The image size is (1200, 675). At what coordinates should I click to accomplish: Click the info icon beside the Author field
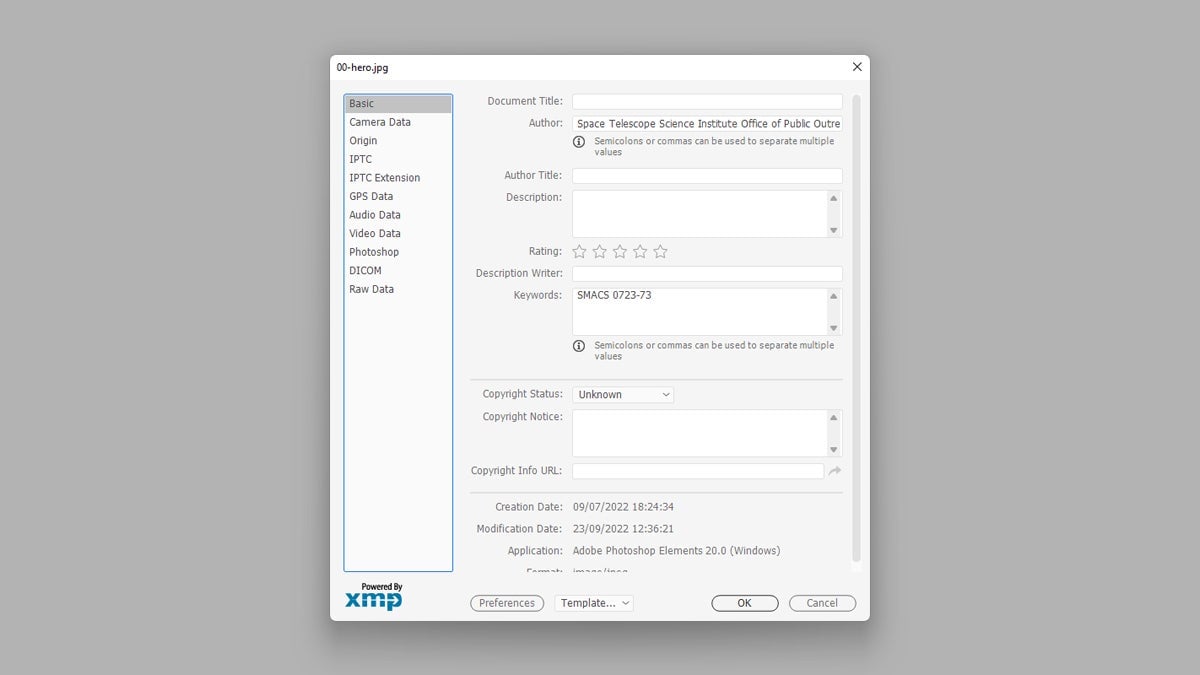point(579,142)
